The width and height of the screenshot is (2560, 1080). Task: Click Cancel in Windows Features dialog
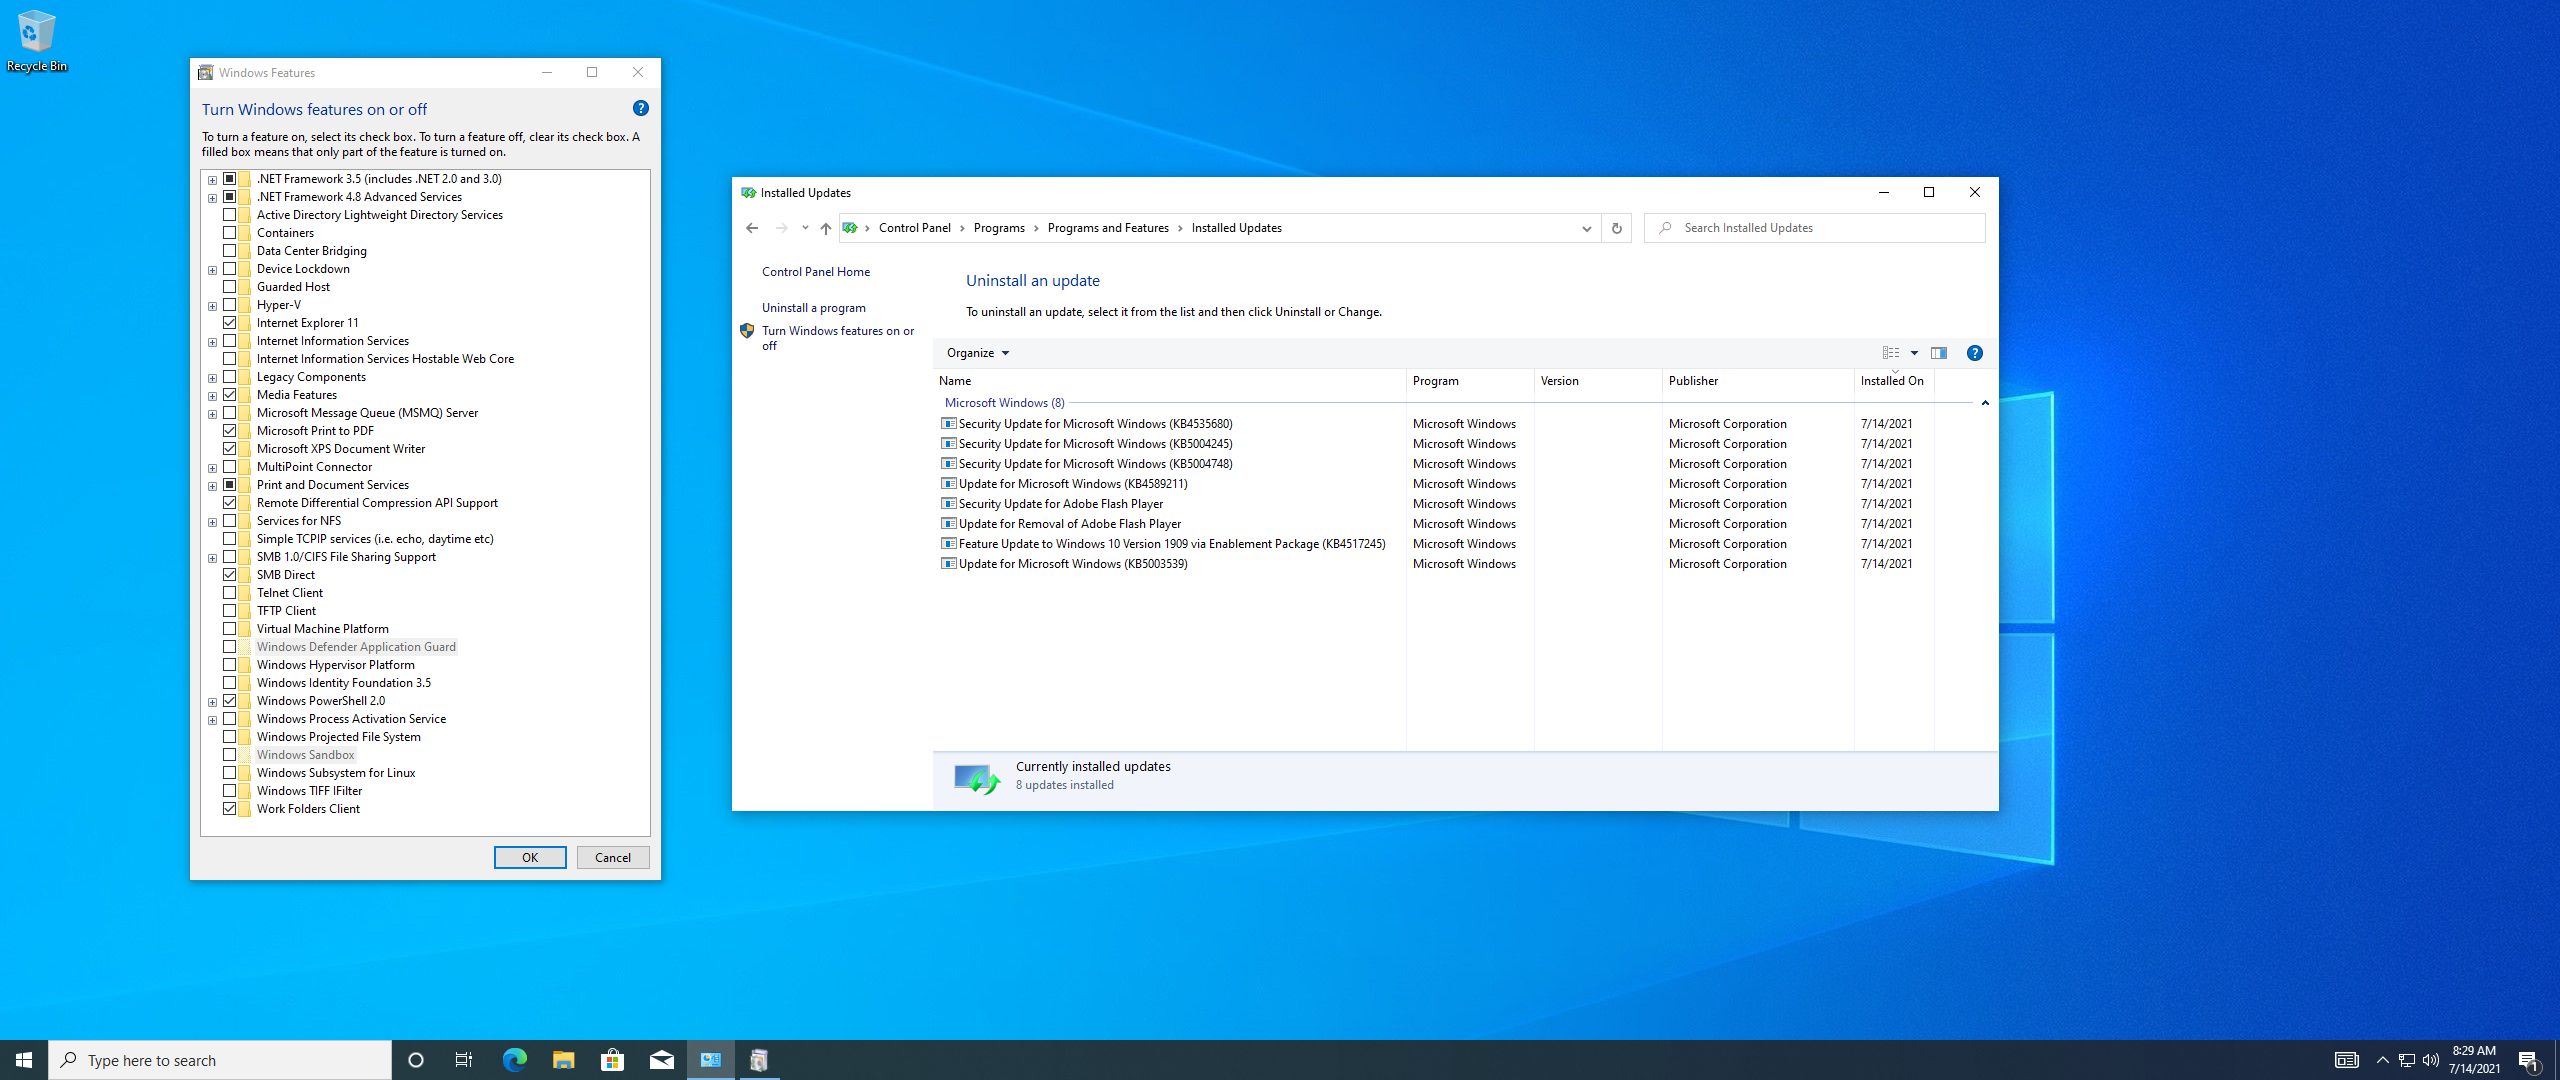(613, 858)
